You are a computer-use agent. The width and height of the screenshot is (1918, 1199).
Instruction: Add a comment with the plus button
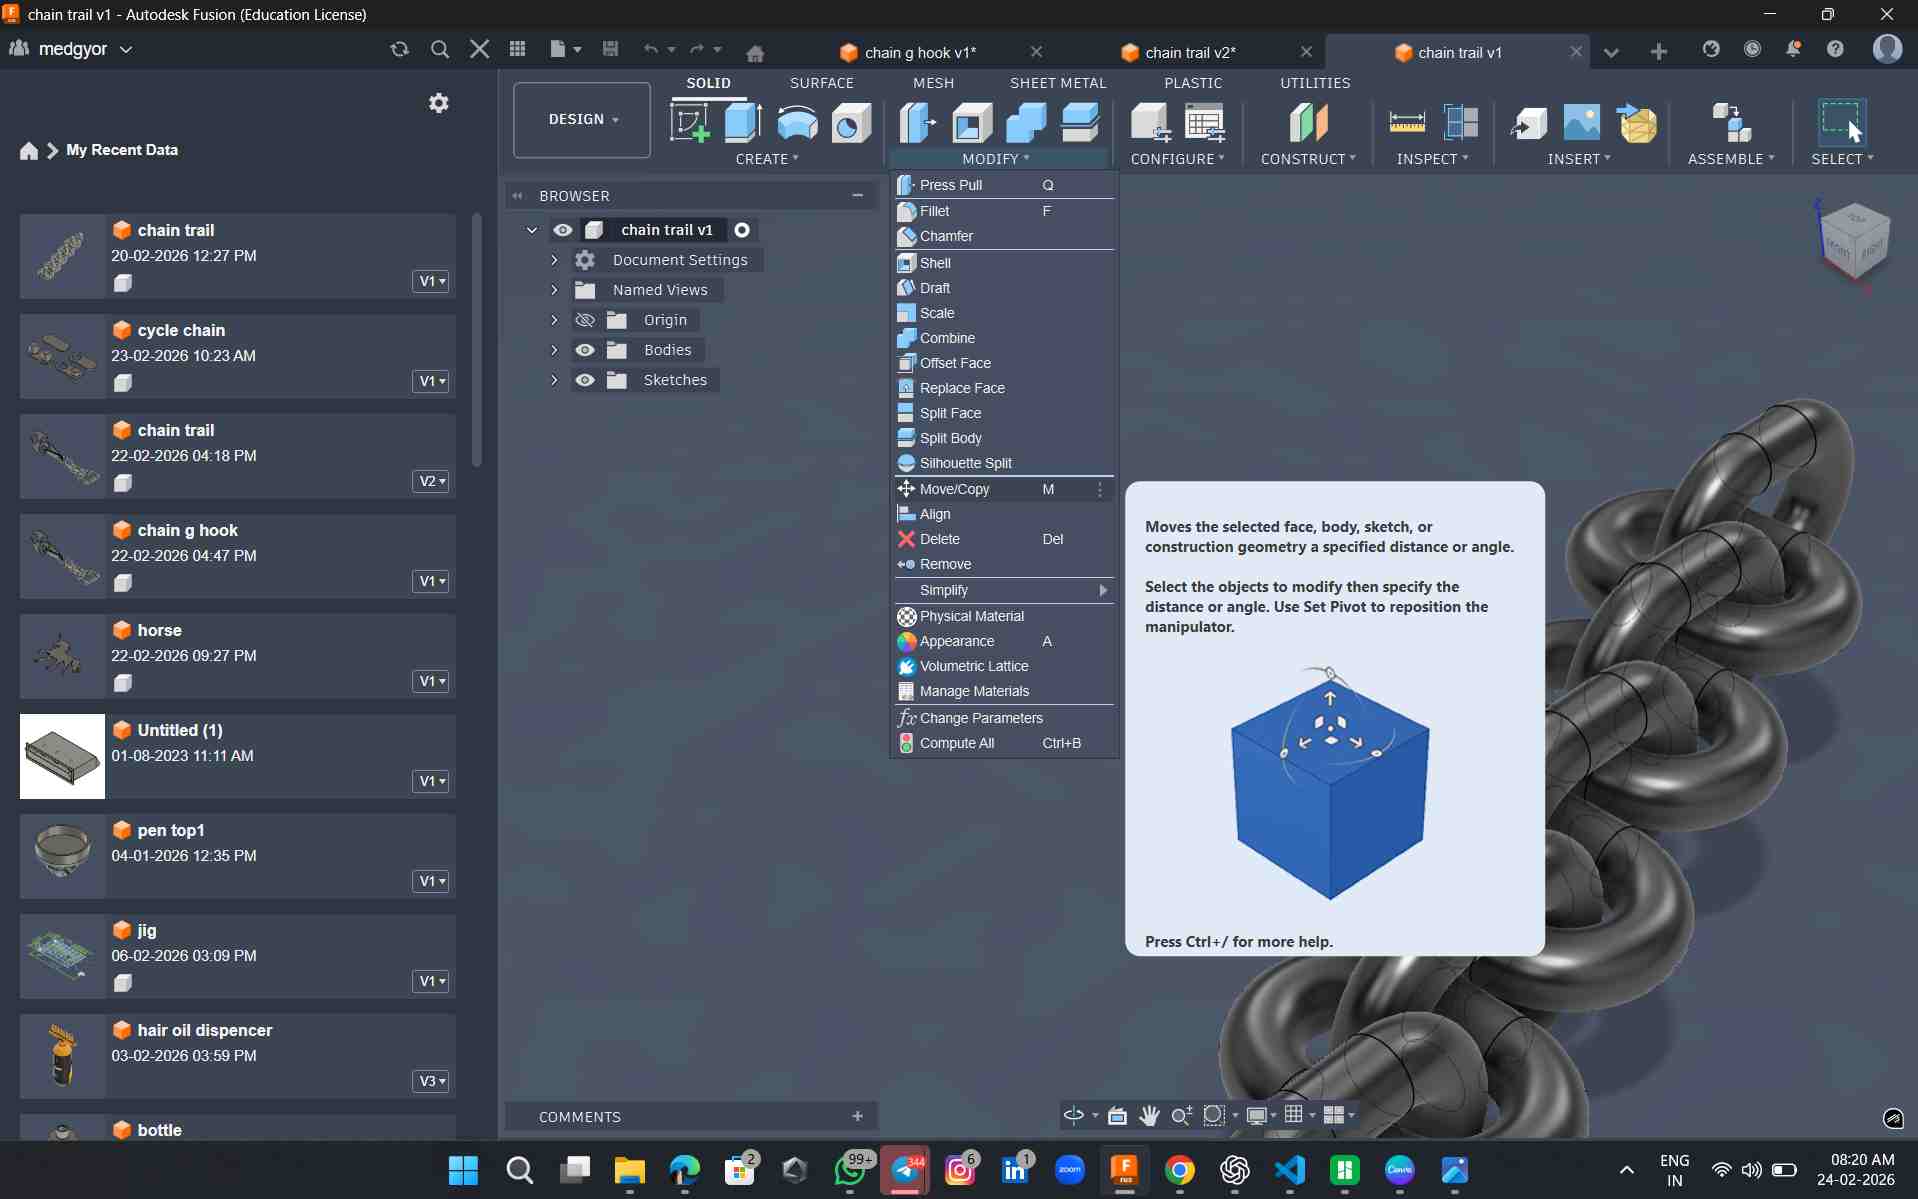click(857, 1116)
